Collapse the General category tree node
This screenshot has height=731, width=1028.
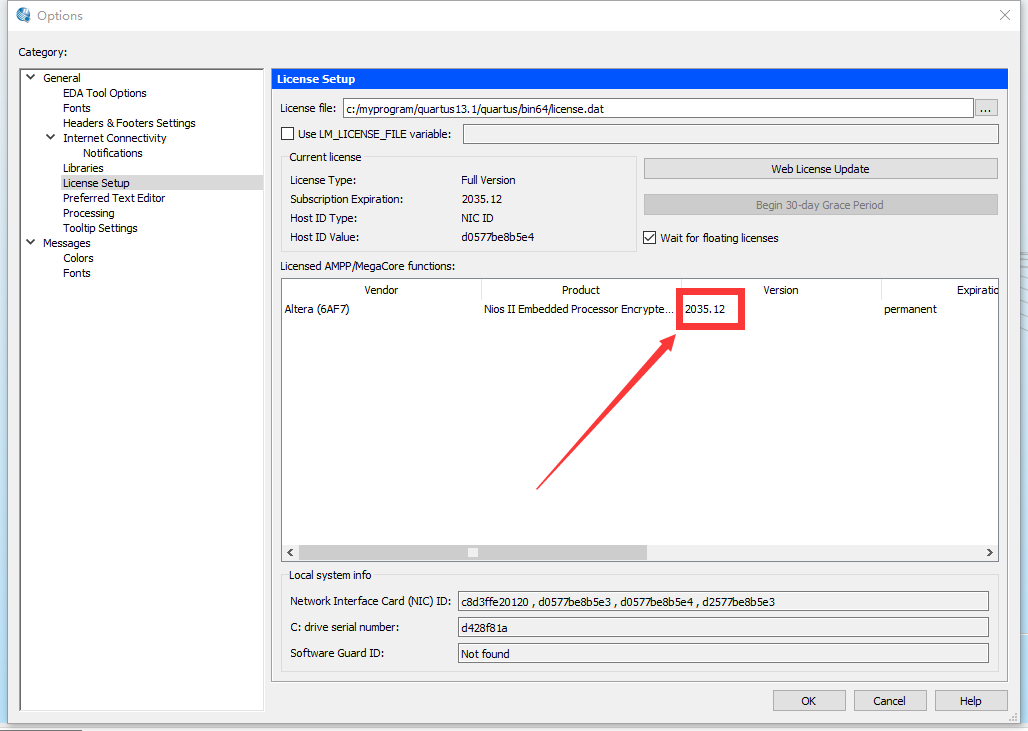click(31, 77)
